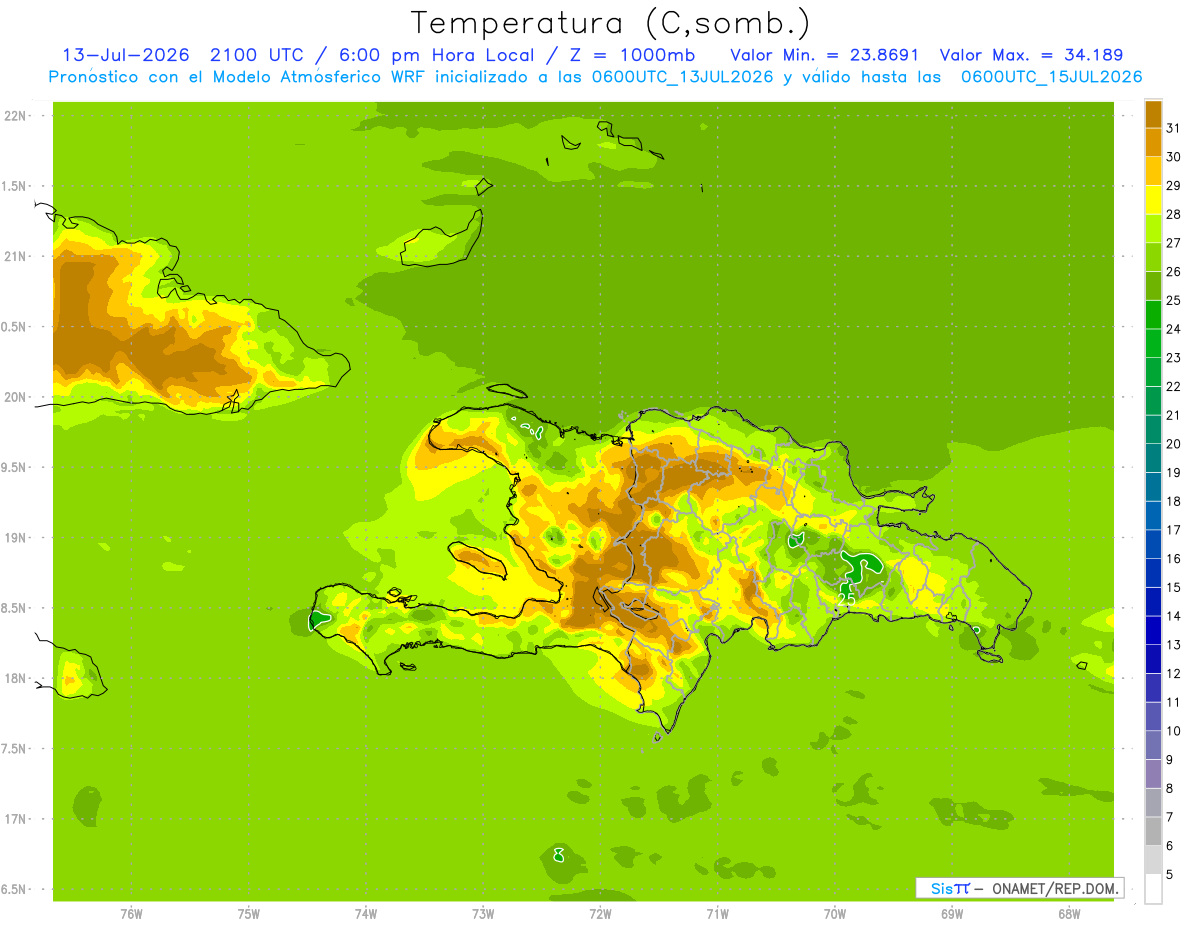This screenshot has height=927, width=1200.
Task: Click the '72W' longitude label
Action: coord(600,913)
